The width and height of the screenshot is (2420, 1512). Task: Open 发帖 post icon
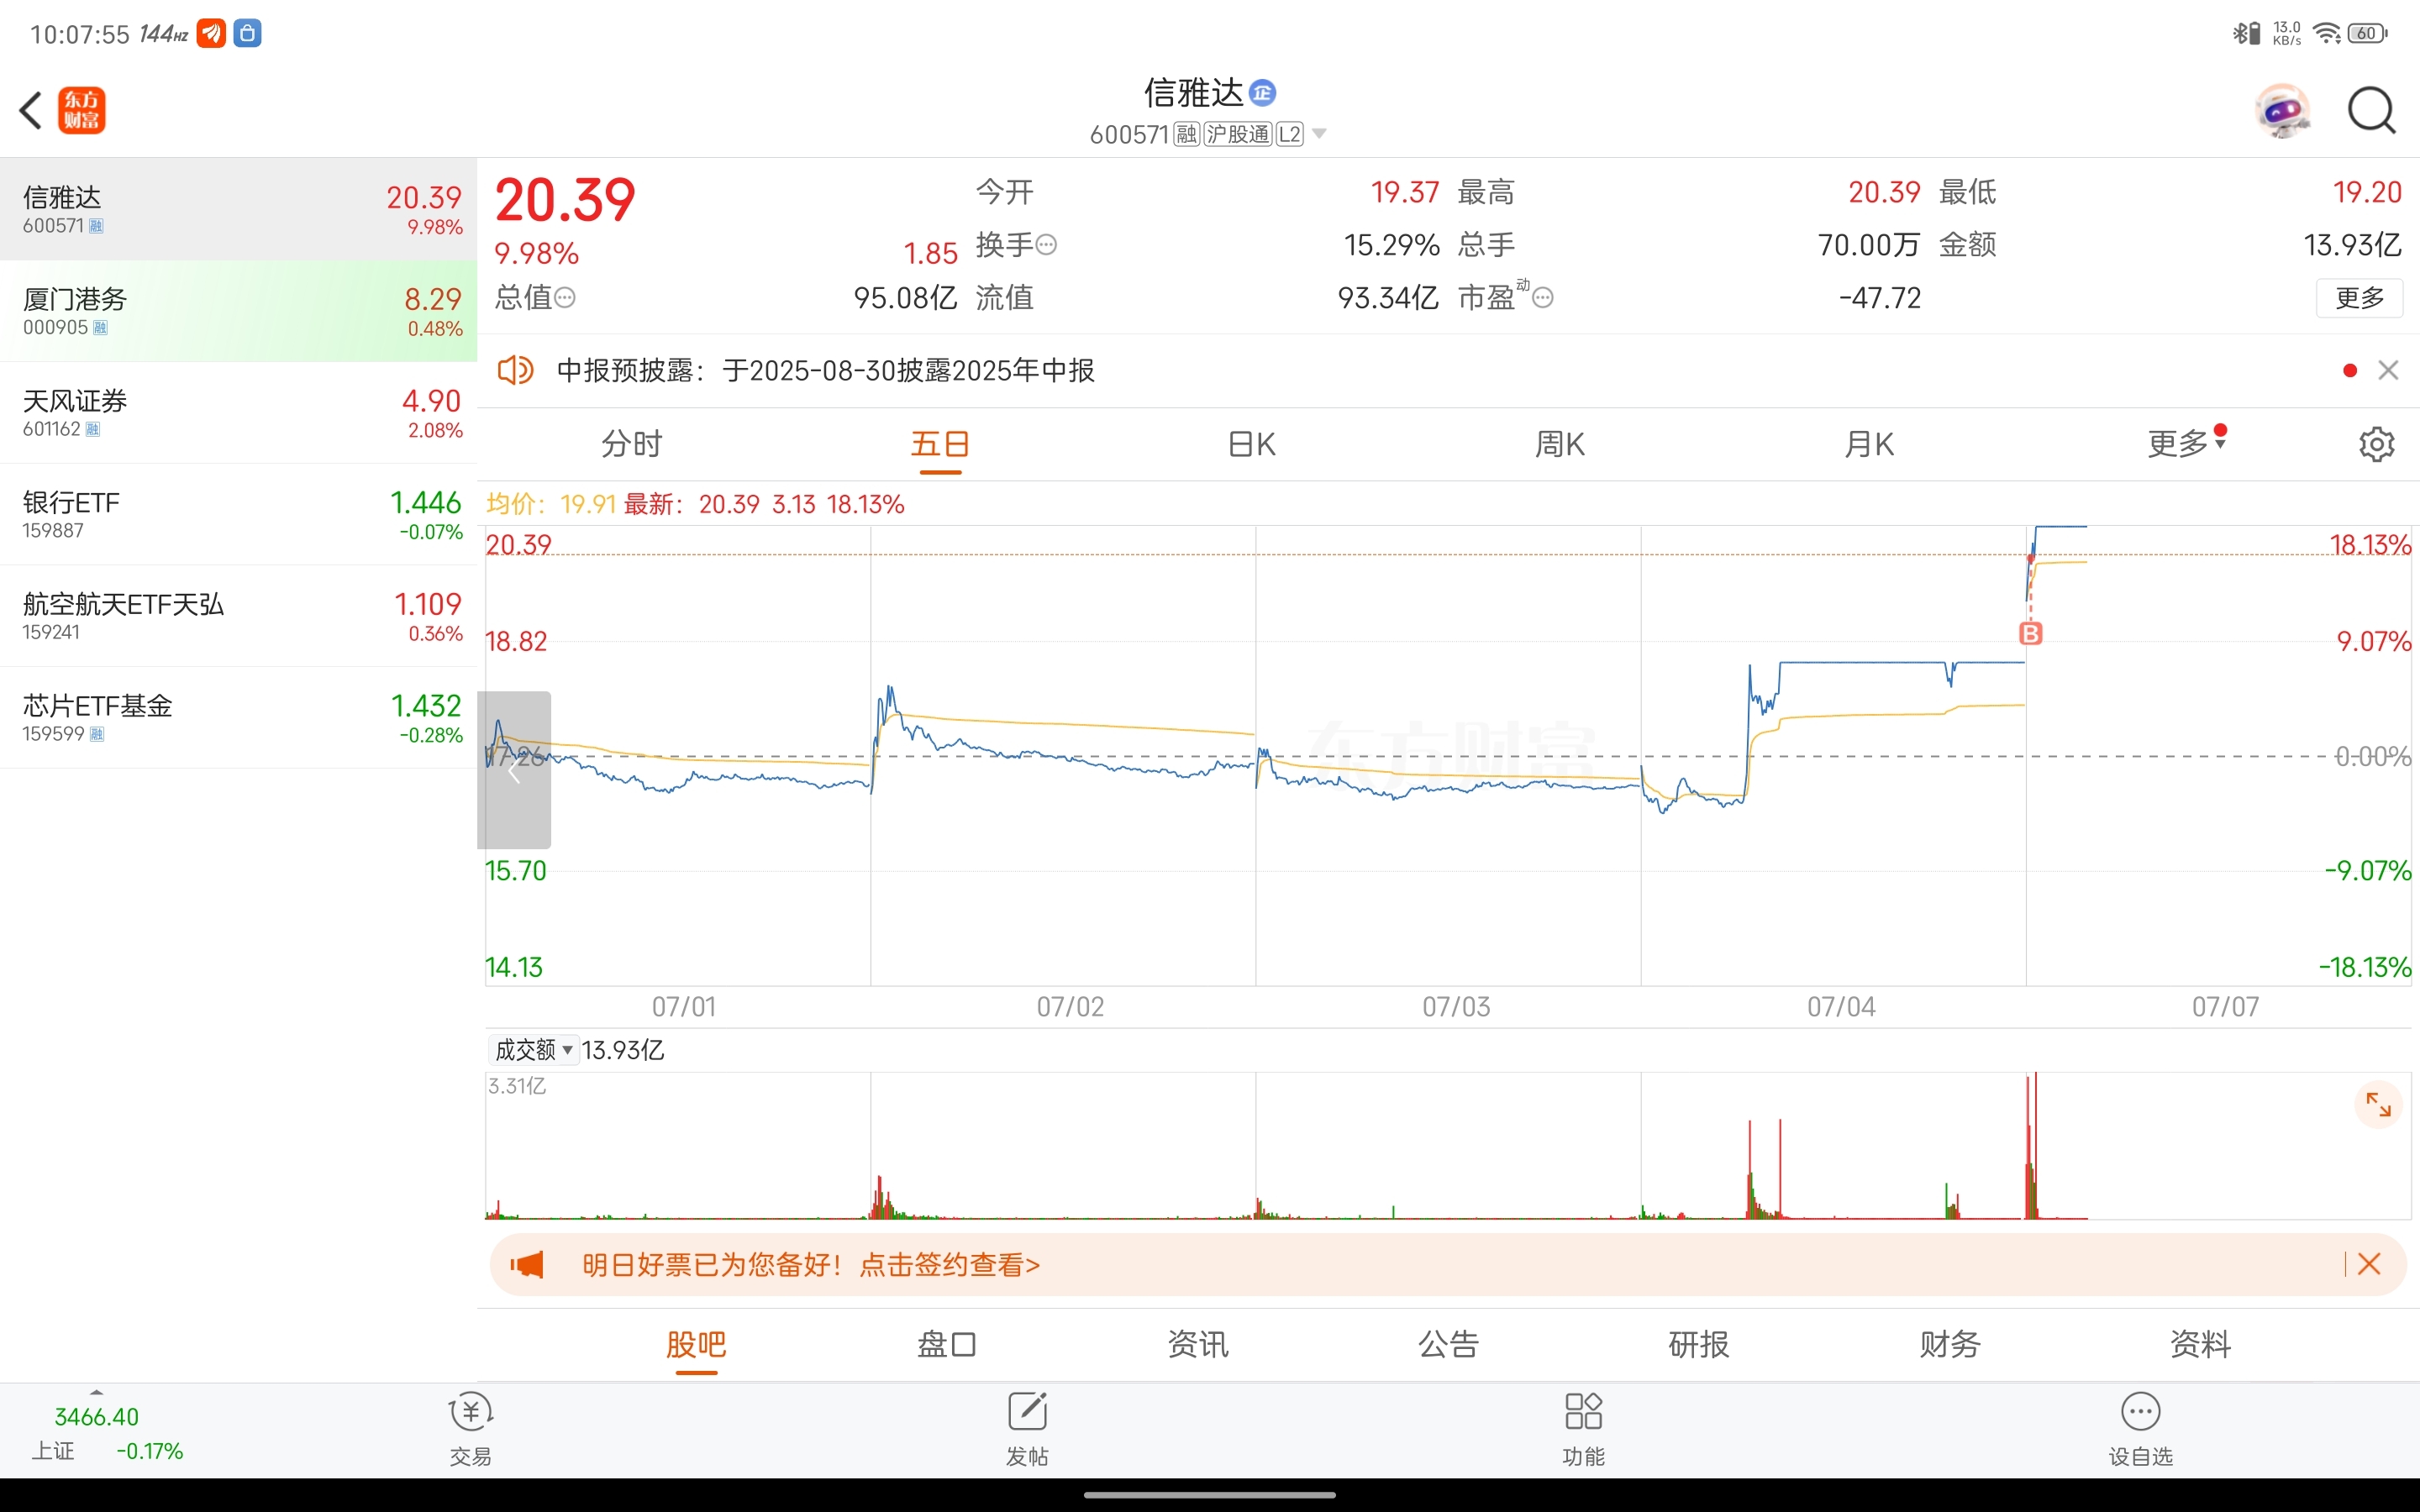coord(1027,1428)
